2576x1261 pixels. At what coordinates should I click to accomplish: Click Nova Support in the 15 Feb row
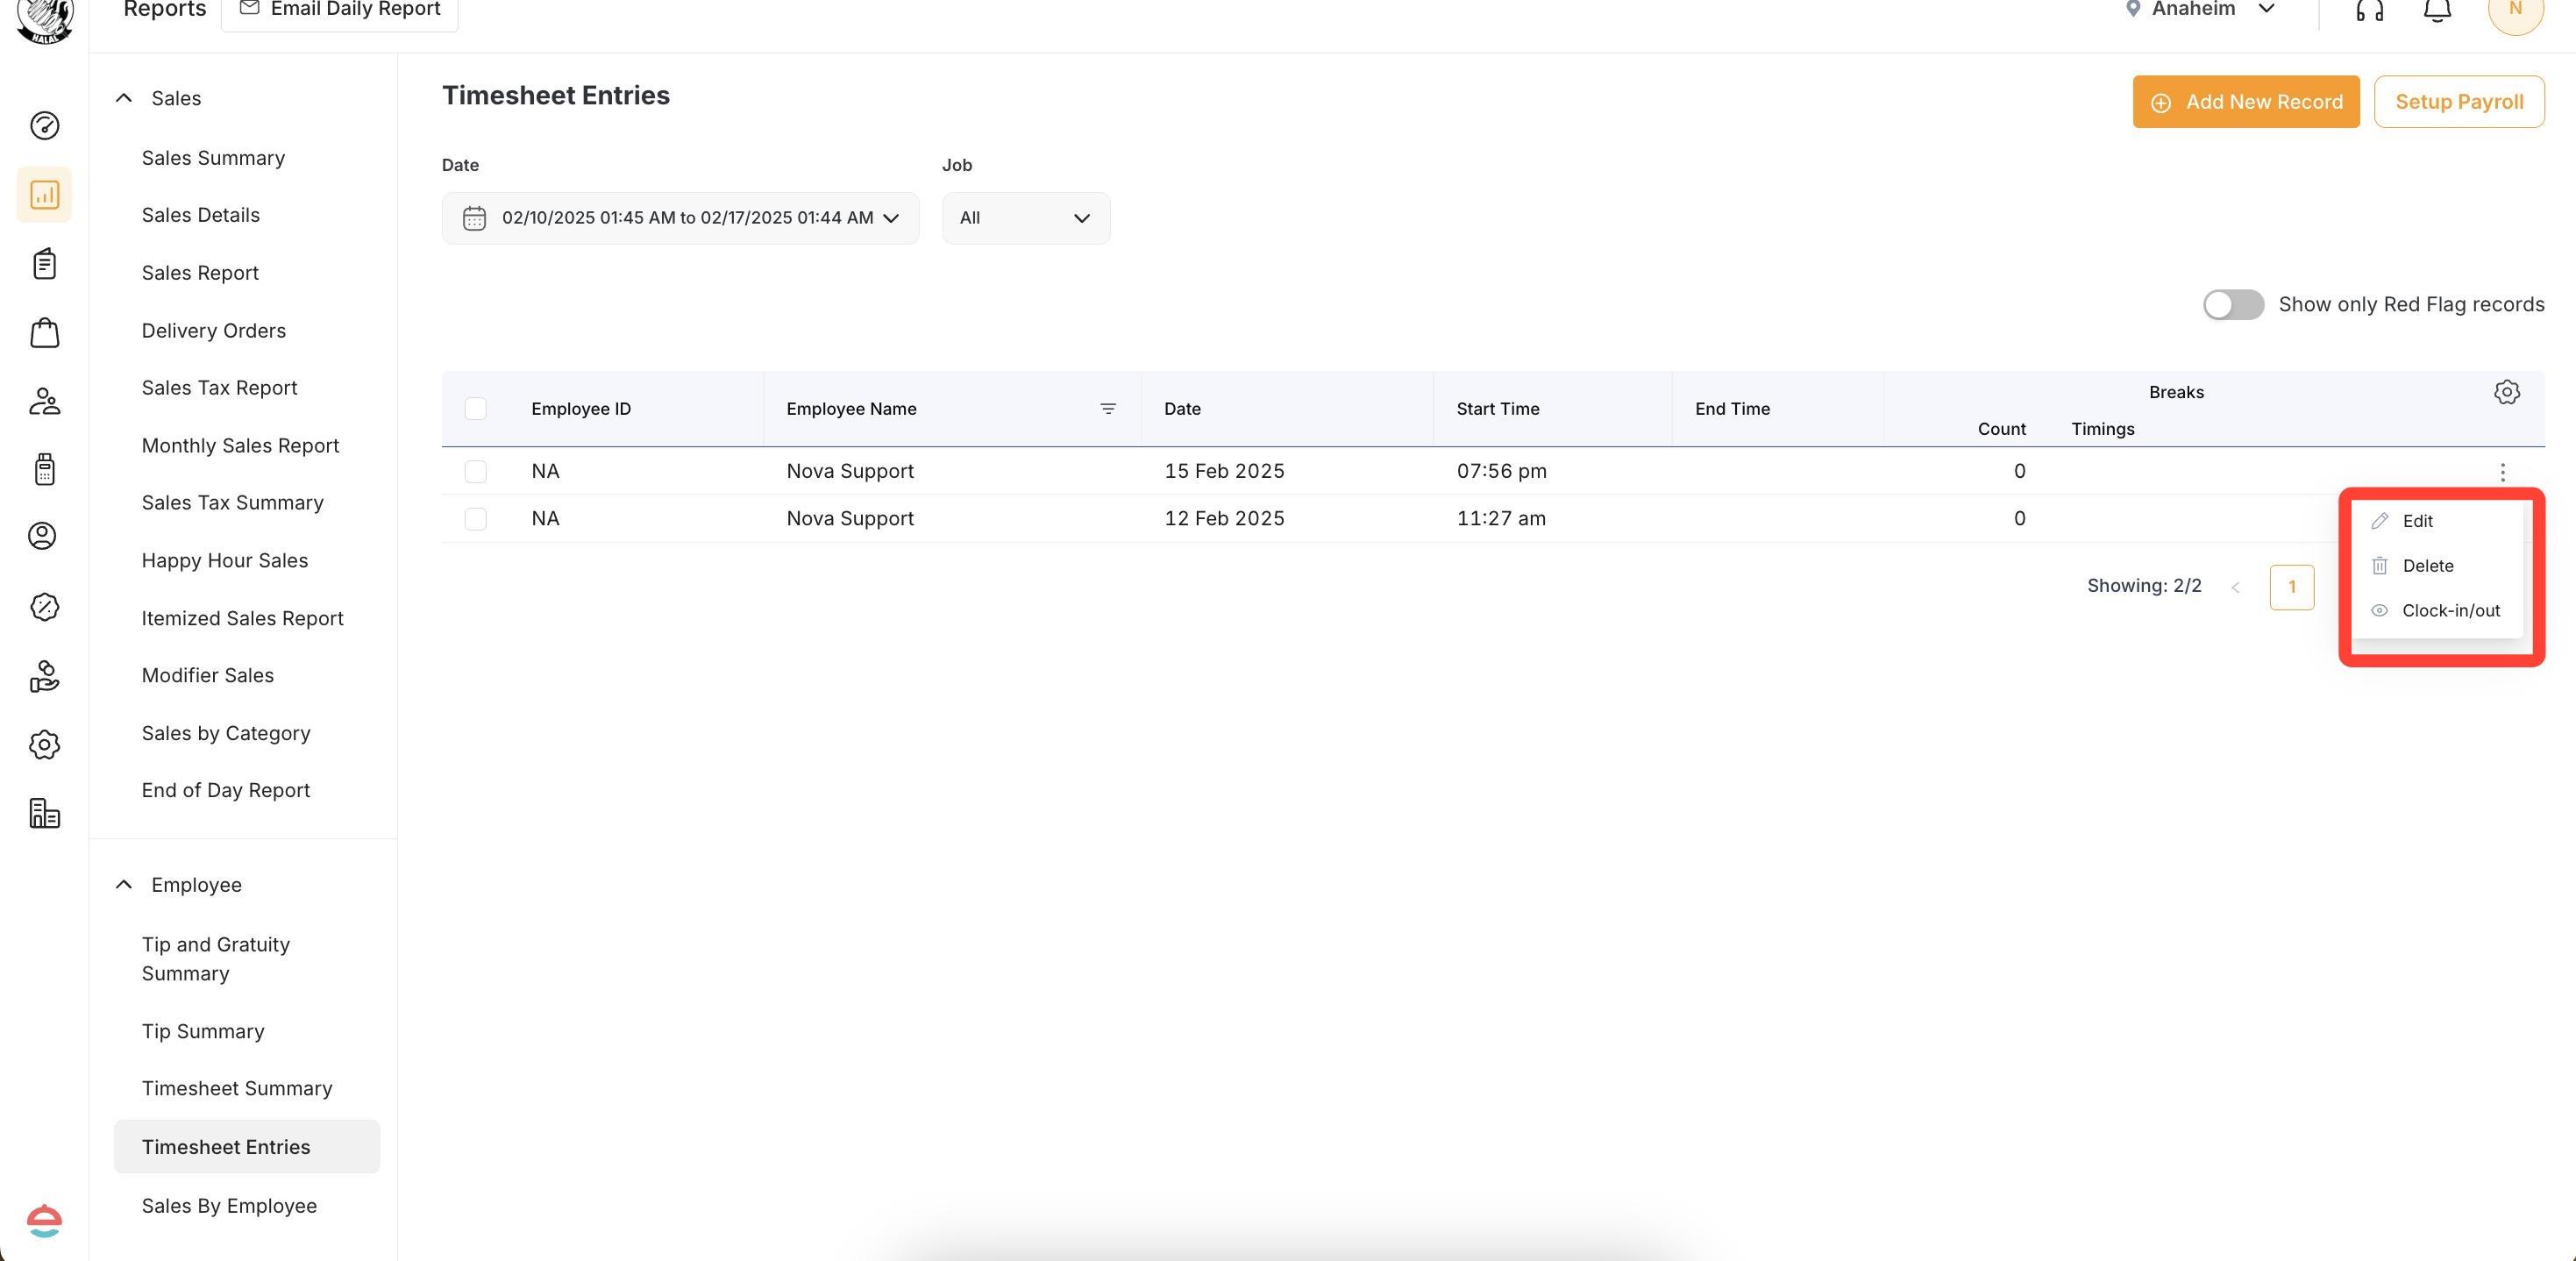point(850,472)
